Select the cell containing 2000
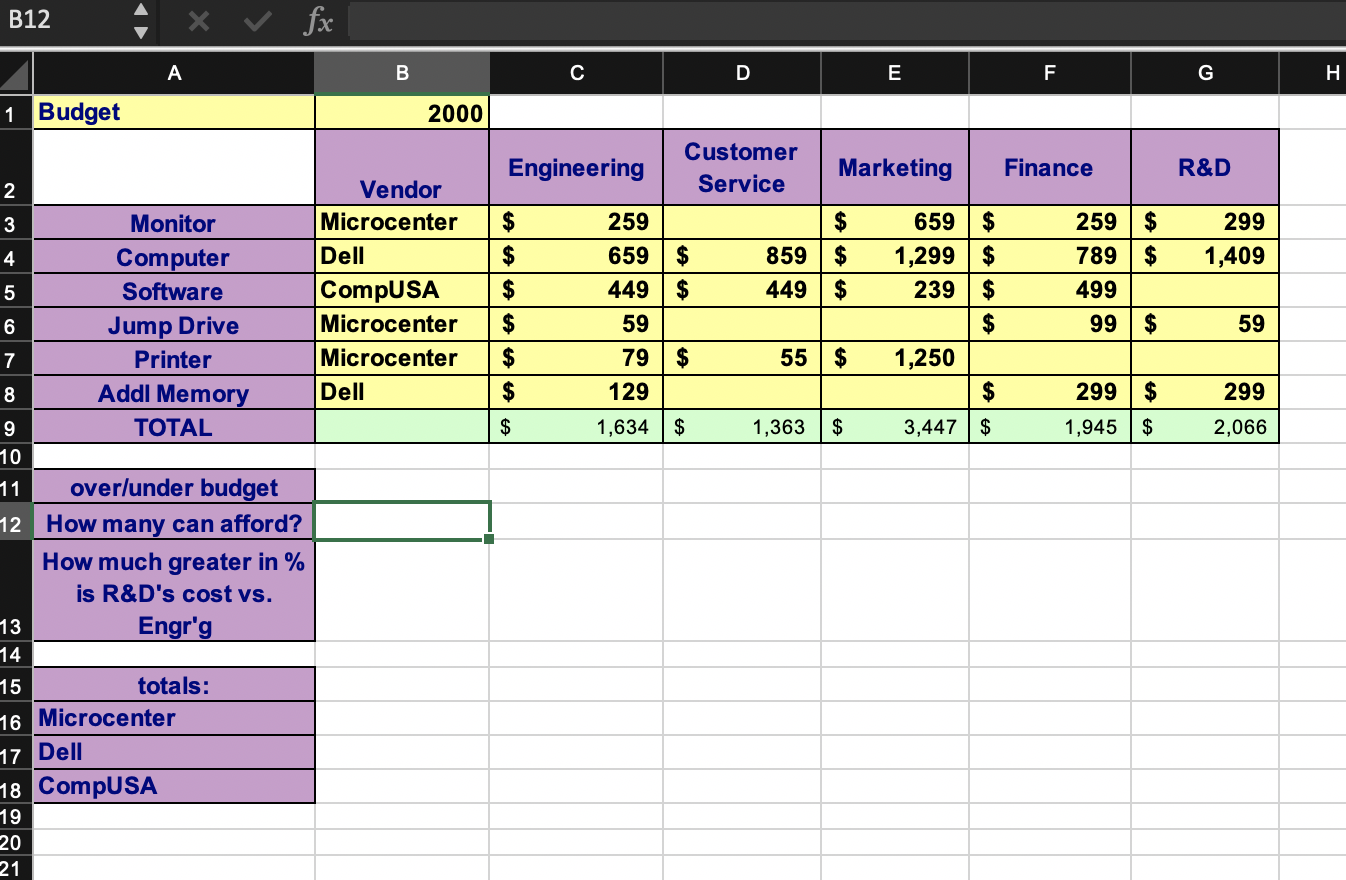 tap(401, 112)
